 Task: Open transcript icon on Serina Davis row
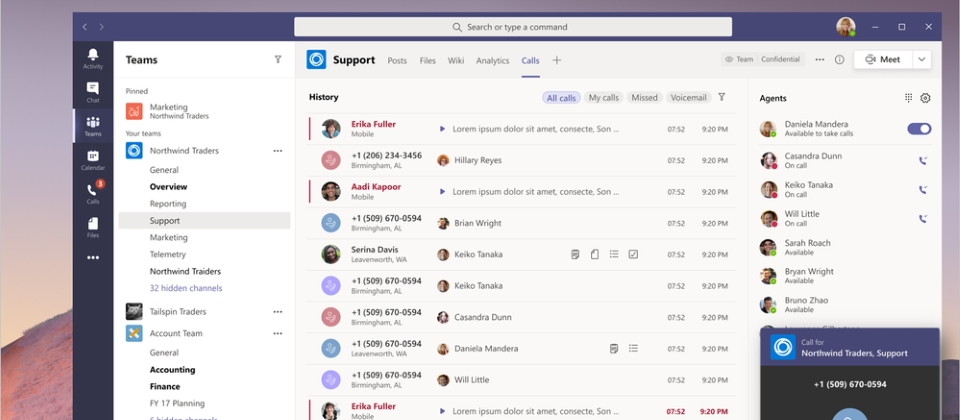click(x=575, y=254)
